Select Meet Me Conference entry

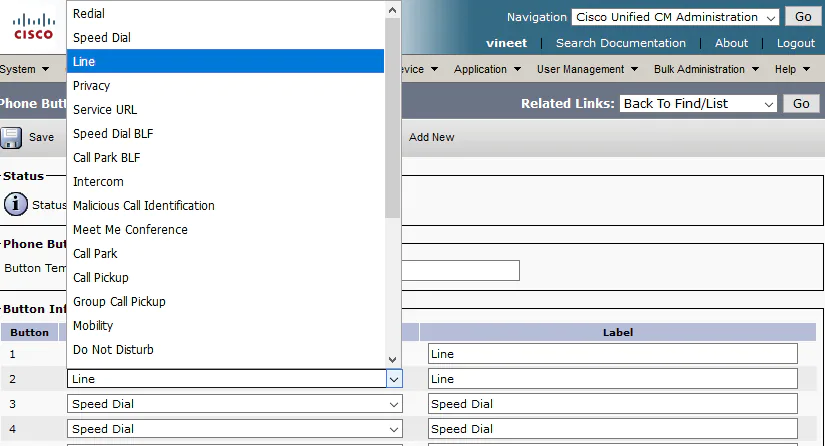coord(130,230)
